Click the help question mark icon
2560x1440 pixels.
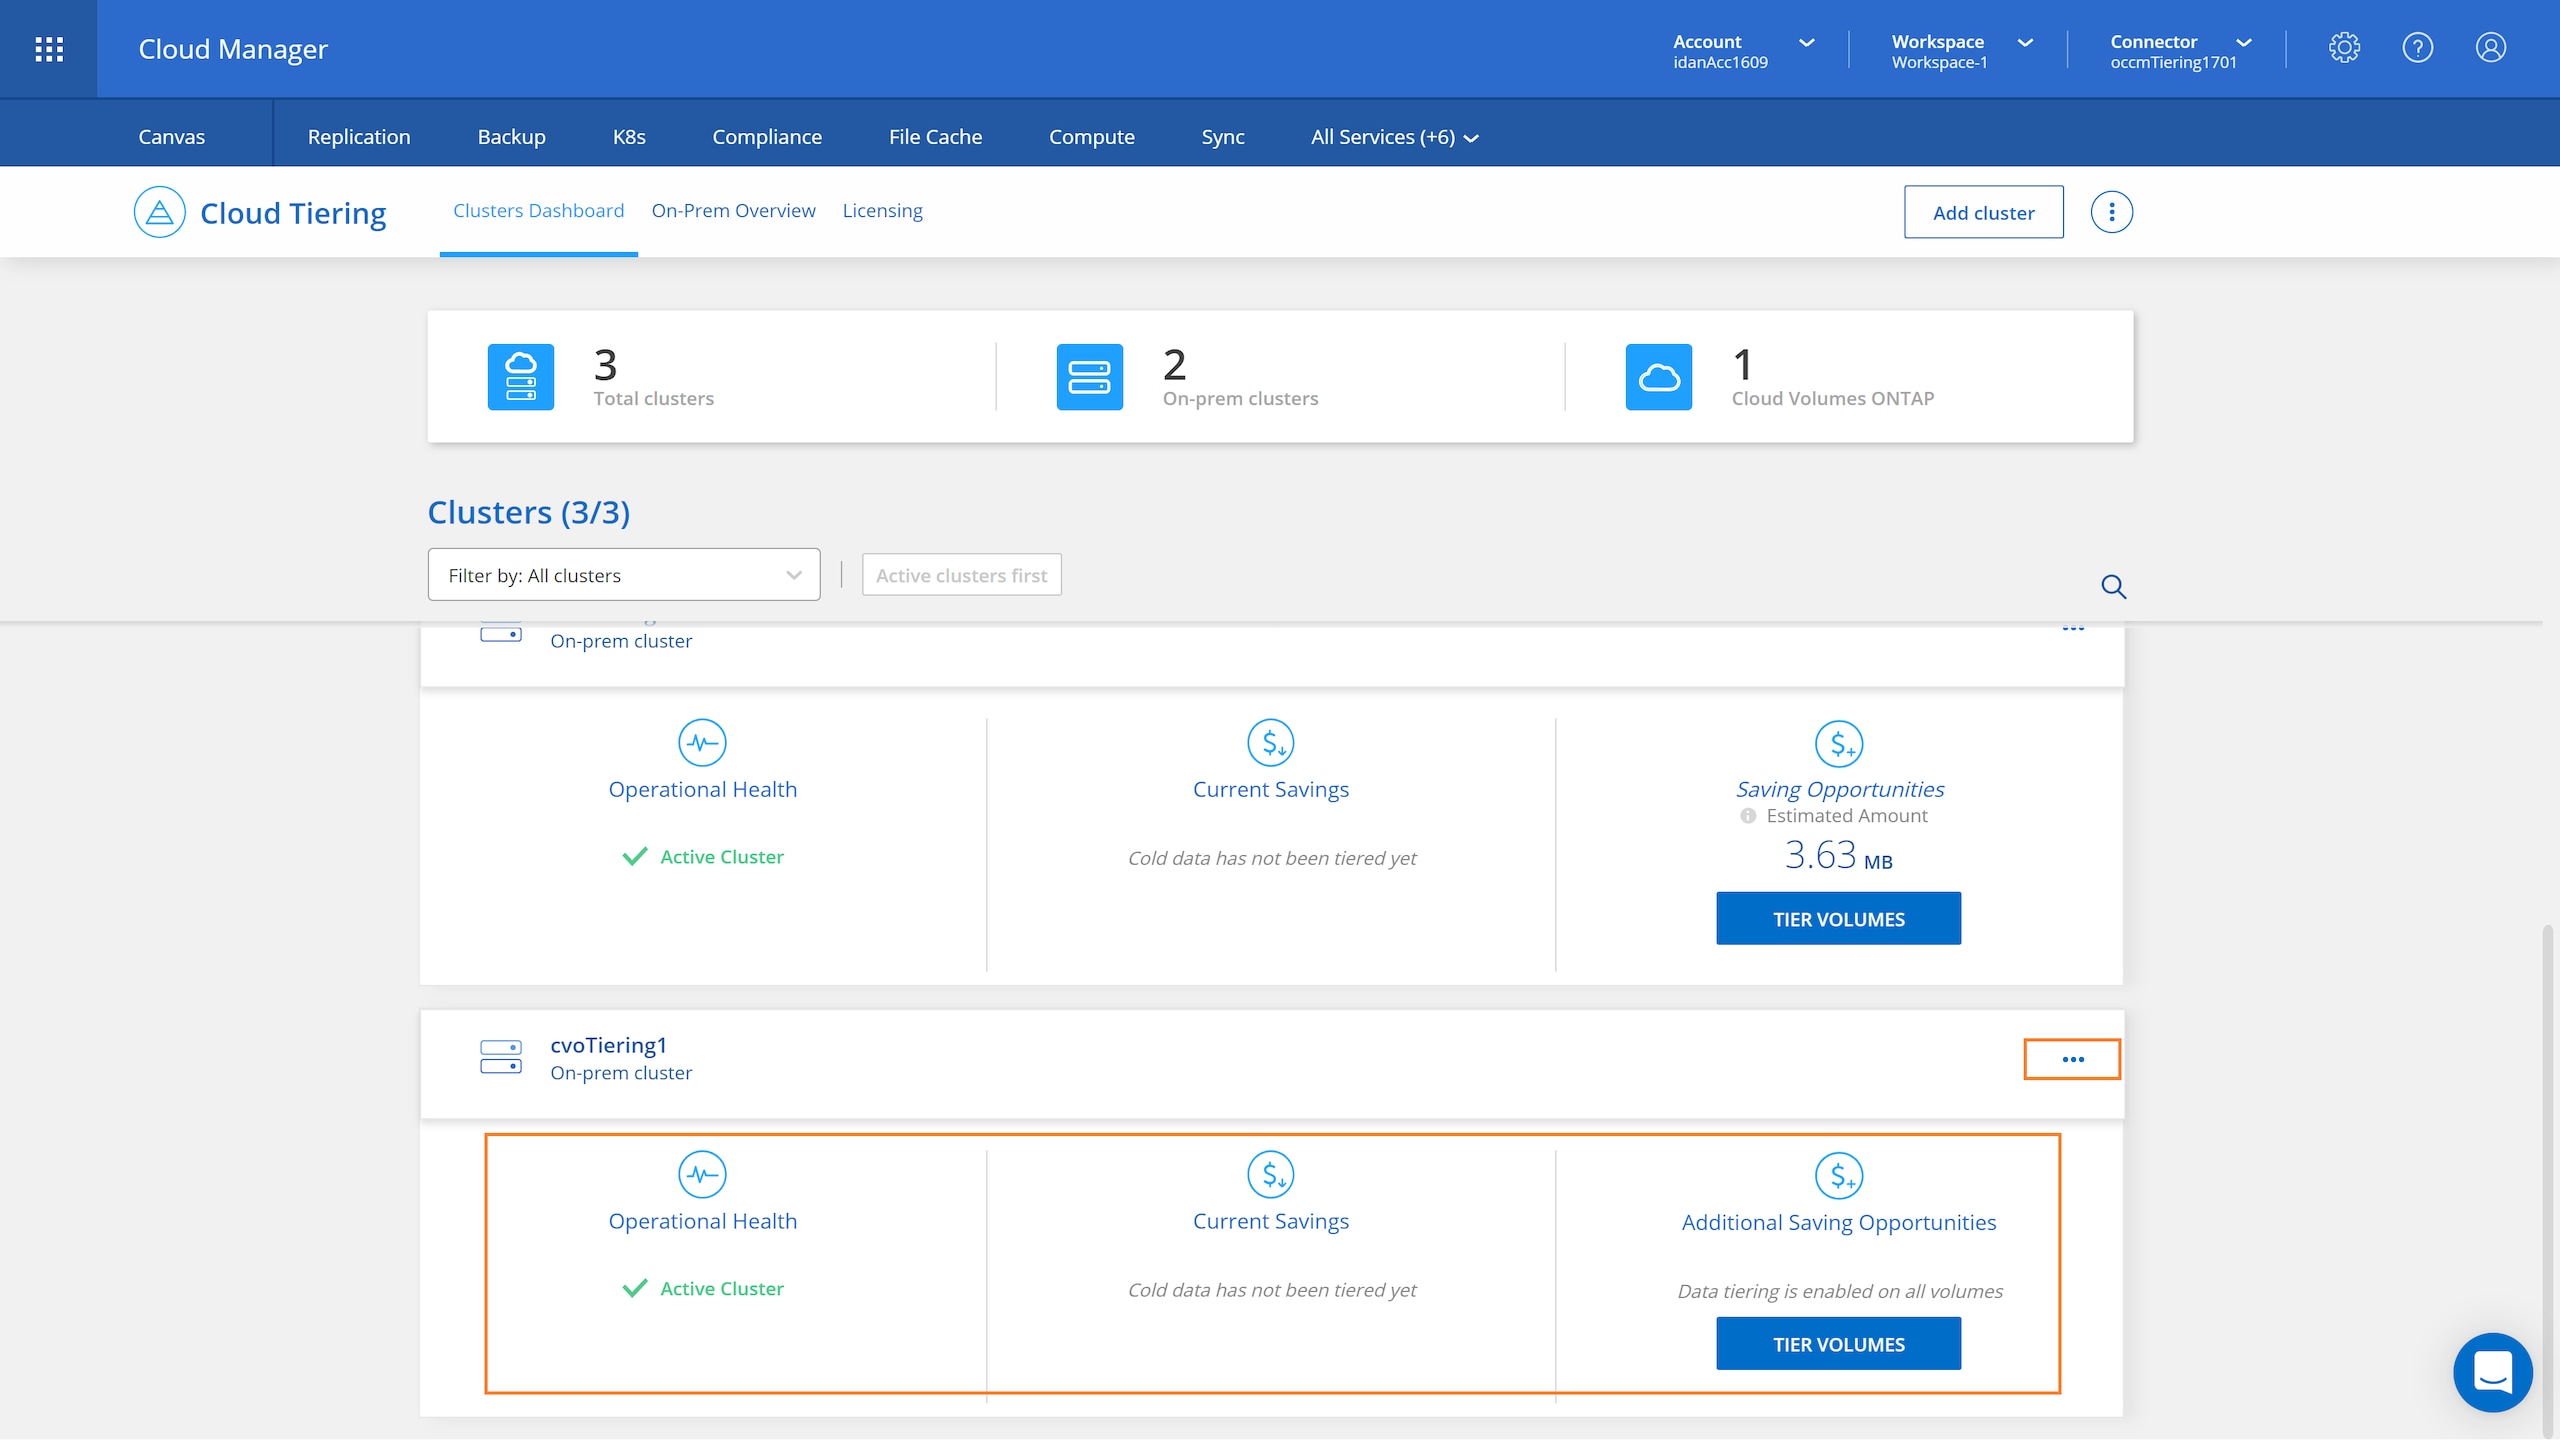pyautogui.click(x=2417, y=48)
